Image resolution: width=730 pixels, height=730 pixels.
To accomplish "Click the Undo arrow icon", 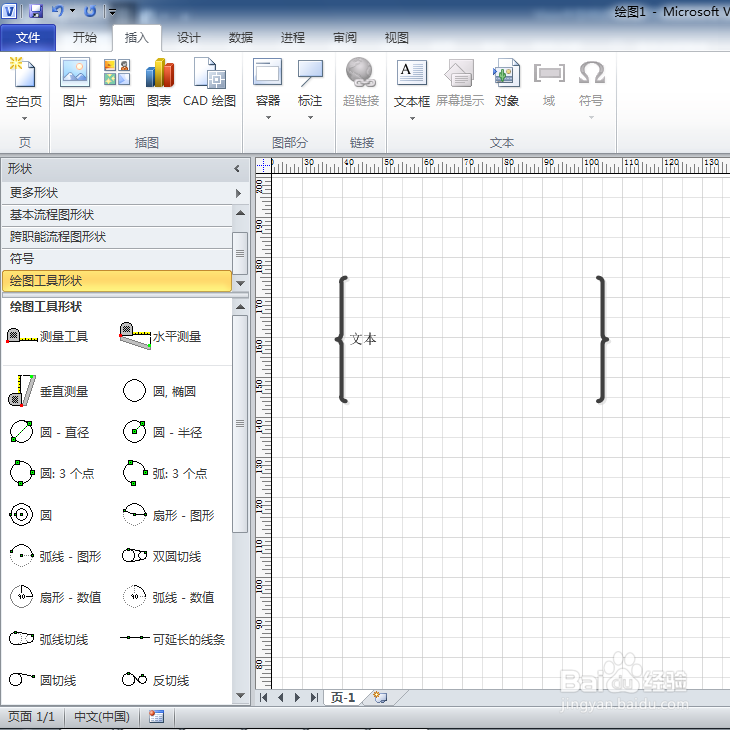I will 57,11.
